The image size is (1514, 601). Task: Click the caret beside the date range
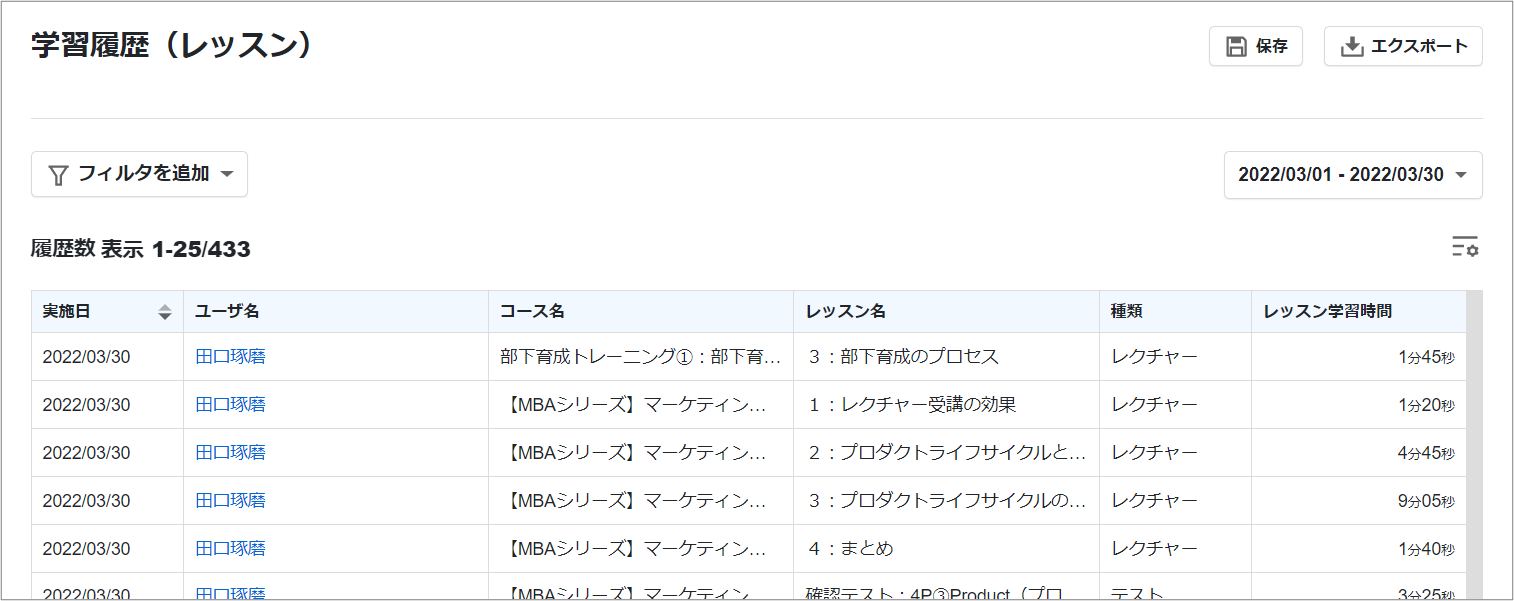click(x=1461, y=175)
